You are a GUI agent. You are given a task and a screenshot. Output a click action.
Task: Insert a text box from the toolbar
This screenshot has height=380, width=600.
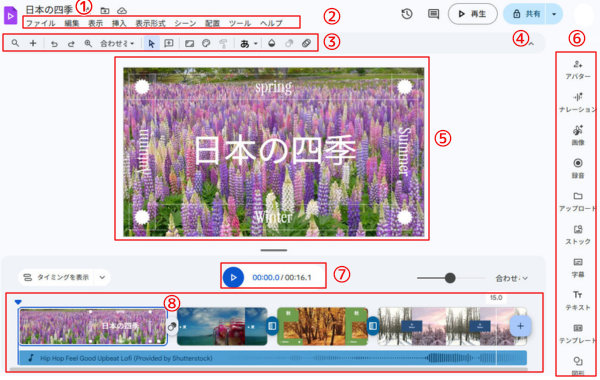(168, 43)
